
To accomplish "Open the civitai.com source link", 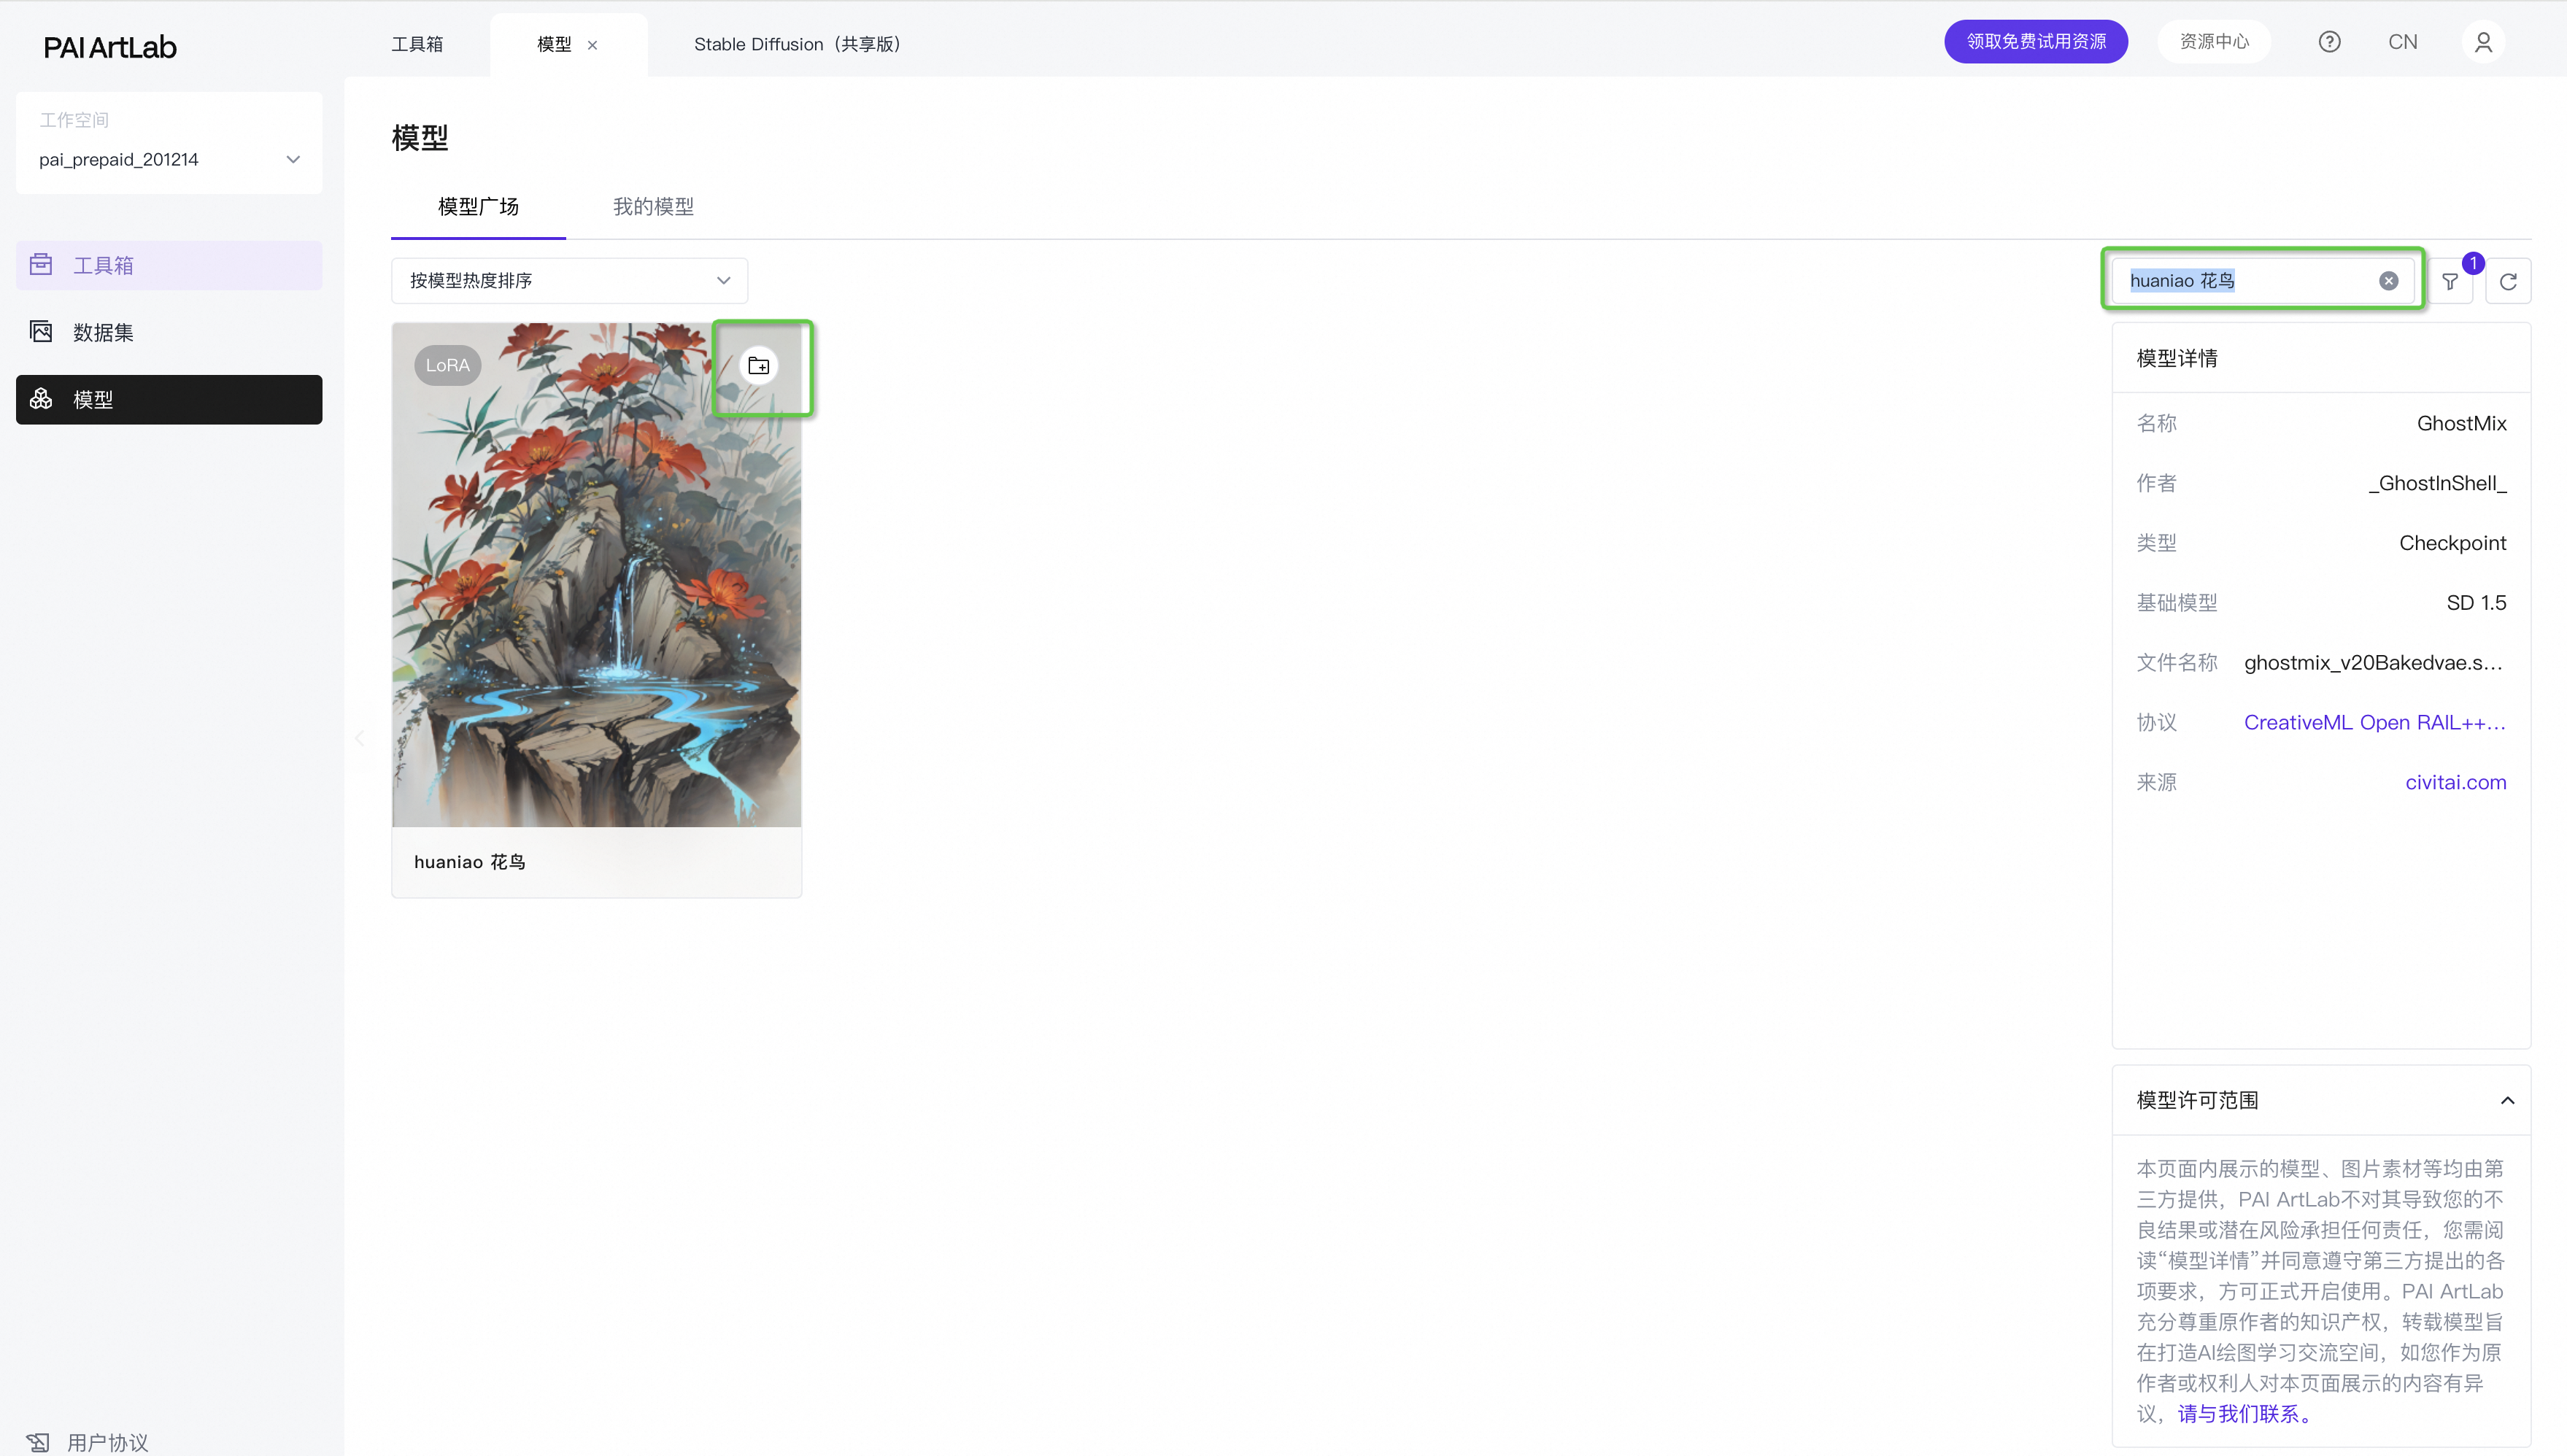I will [x=2455, y=782].
